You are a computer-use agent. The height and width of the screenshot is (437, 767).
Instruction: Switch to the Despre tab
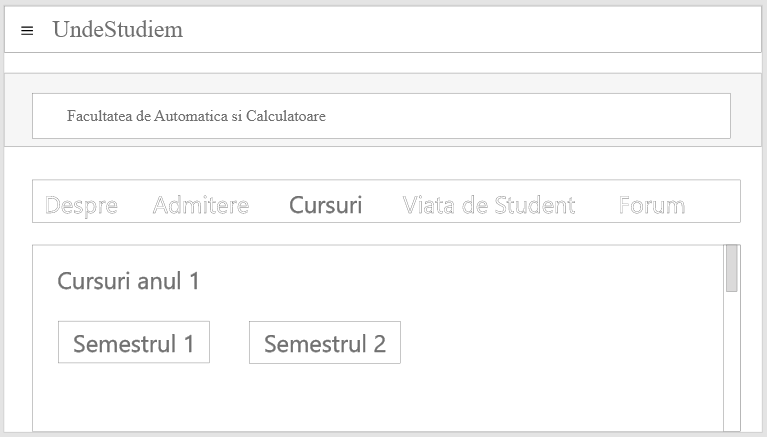point(82,206)
